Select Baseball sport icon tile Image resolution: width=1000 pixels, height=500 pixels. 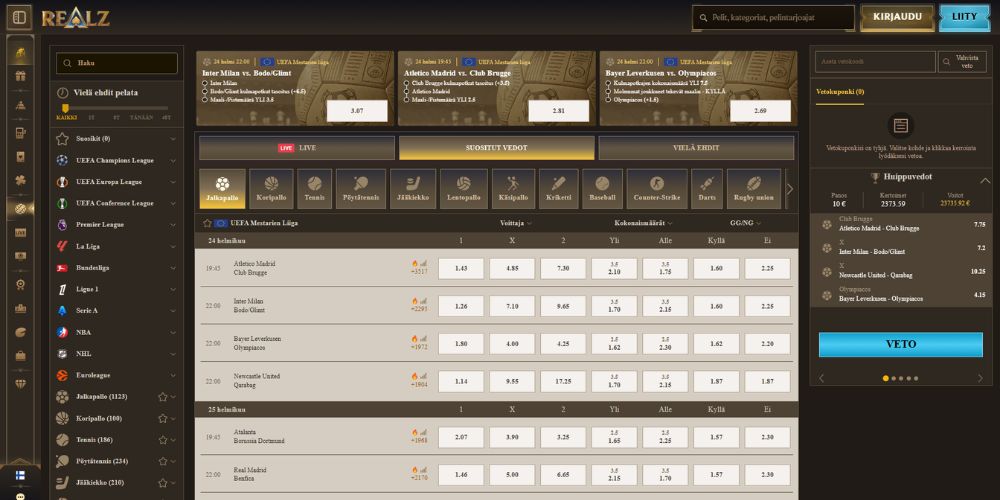(x=602, y=189)
